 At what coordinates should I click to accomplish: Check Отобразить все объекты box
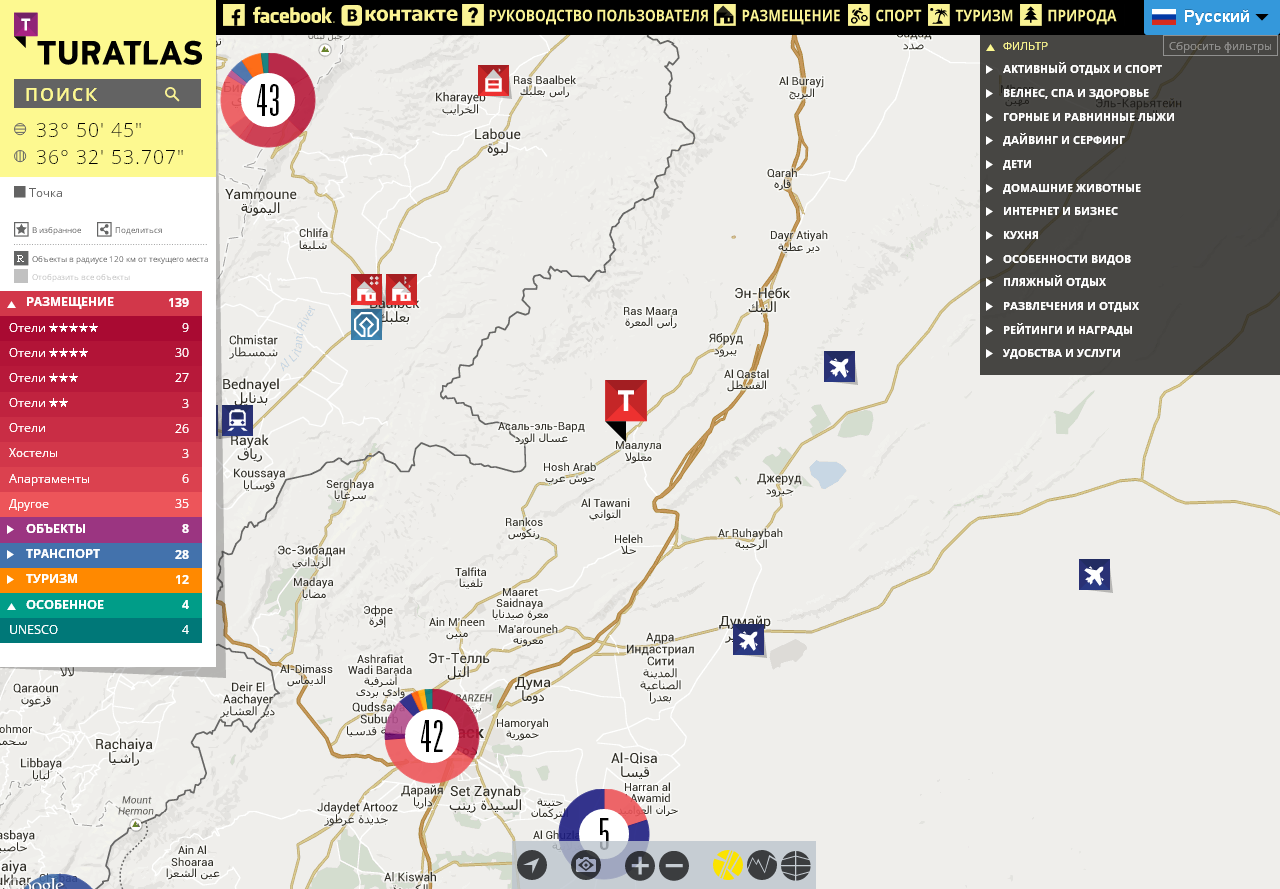point(21,276)
